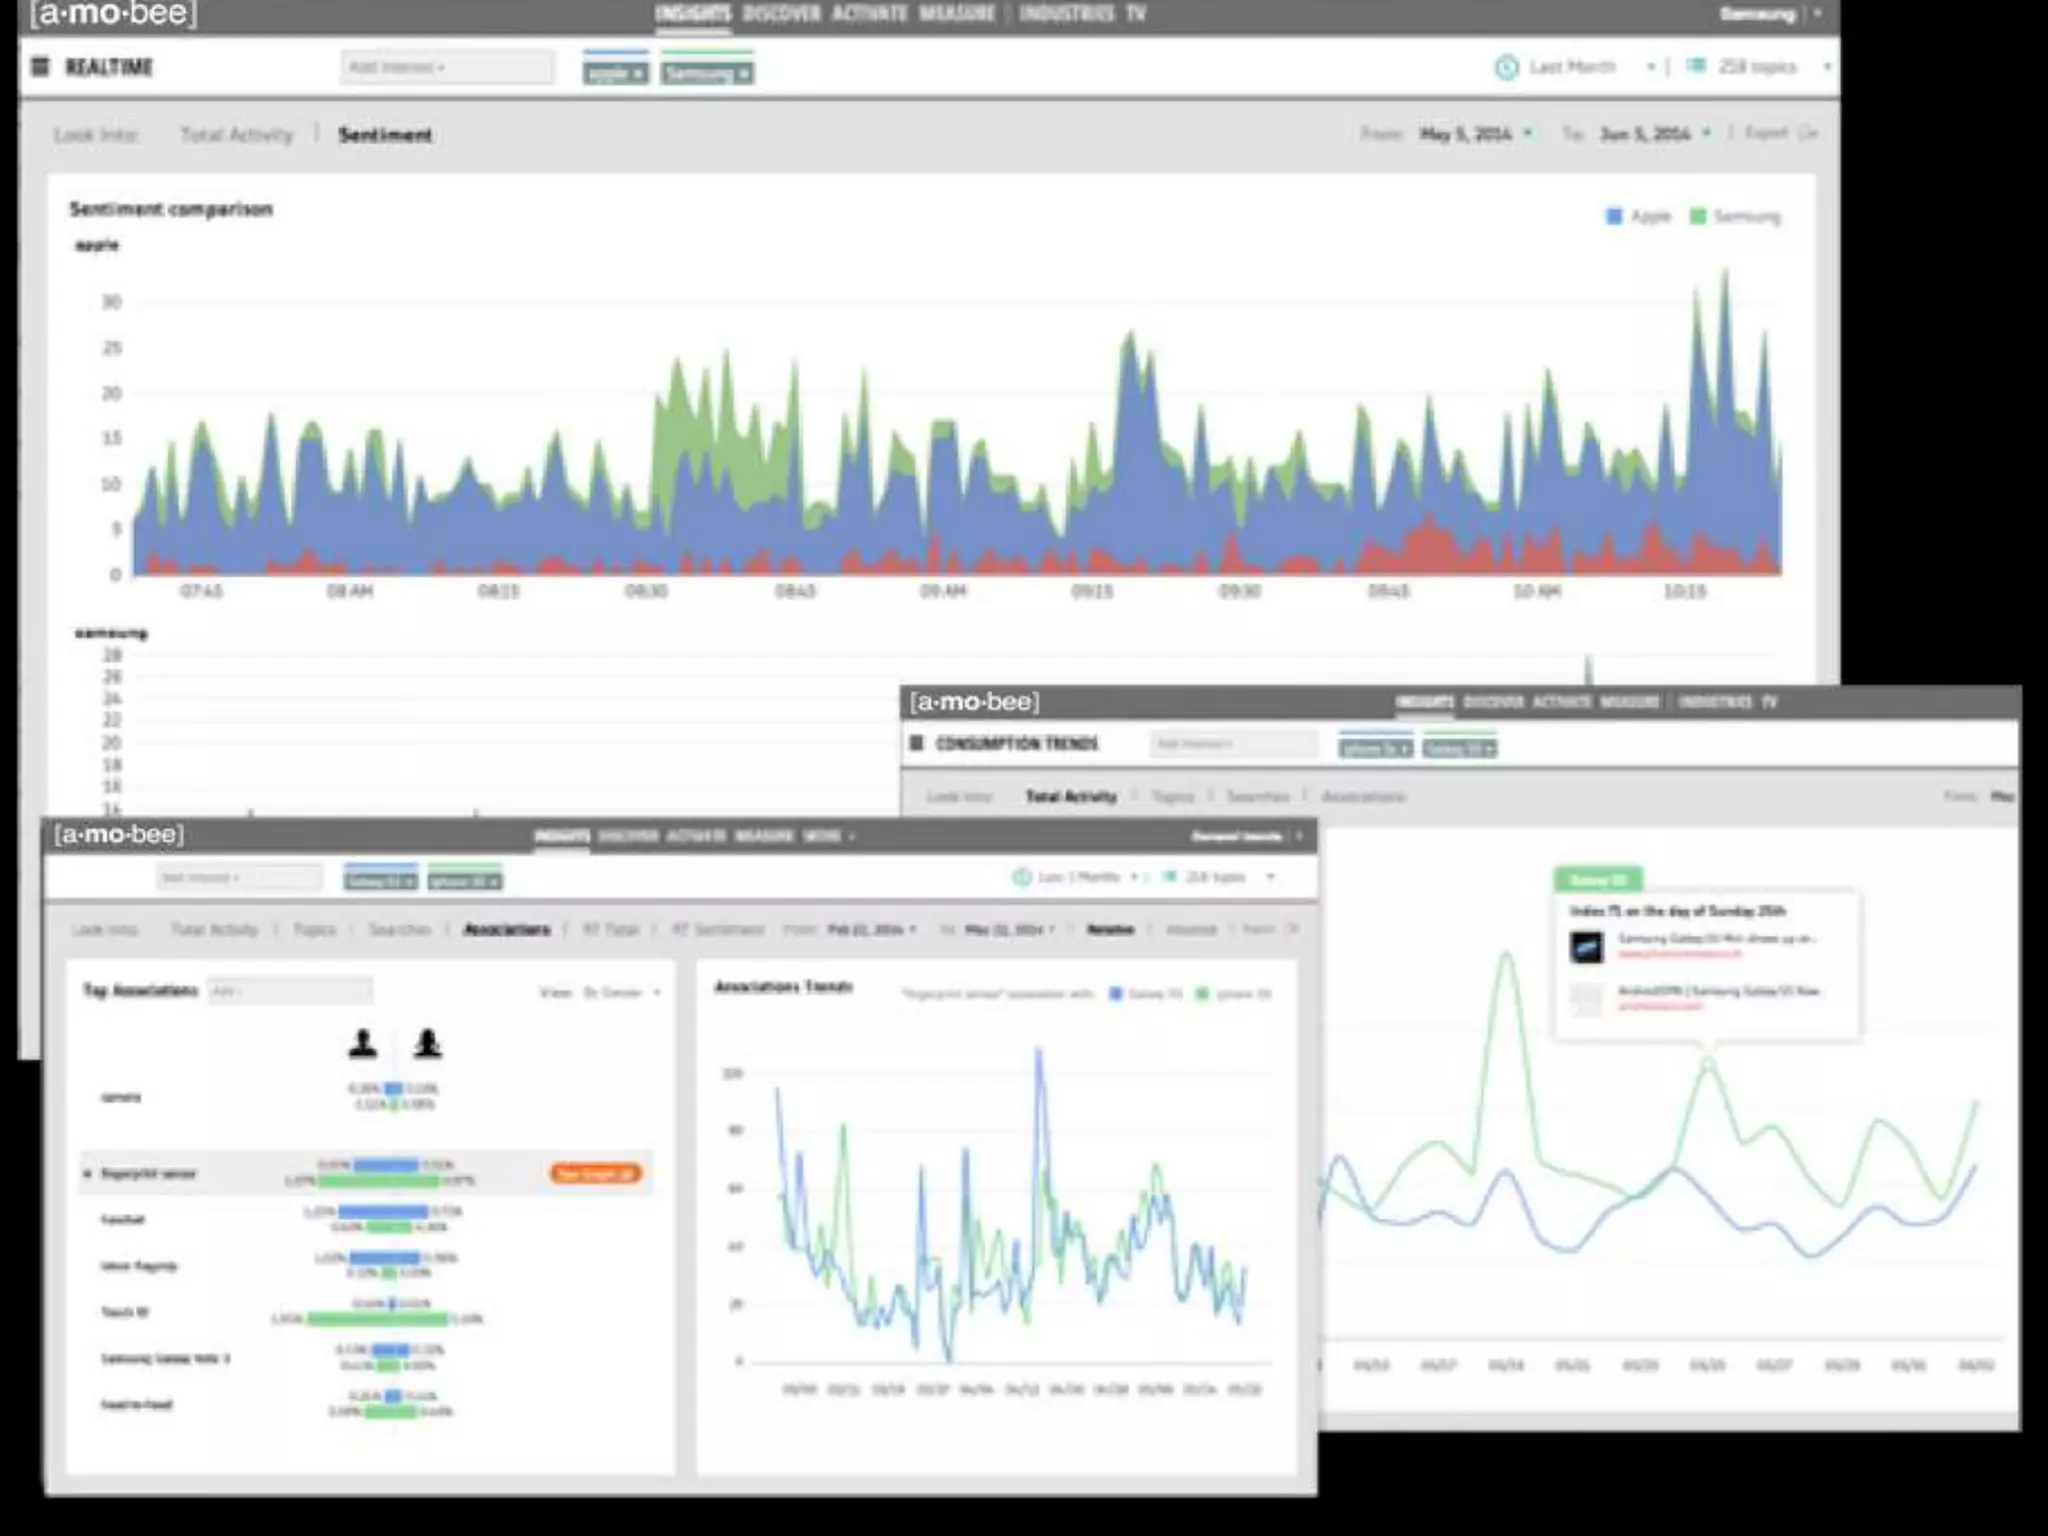Click the male gender silhouette icon
The height and width of the screenshot is (1536, 2048).
click(363, 1044)
